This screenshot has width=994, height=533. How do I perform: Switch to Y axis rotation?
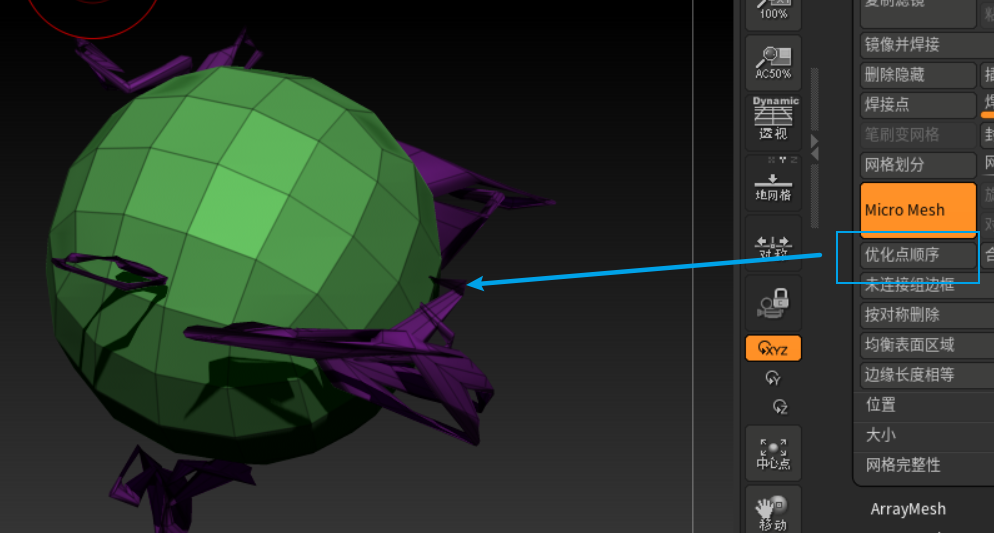773,378
